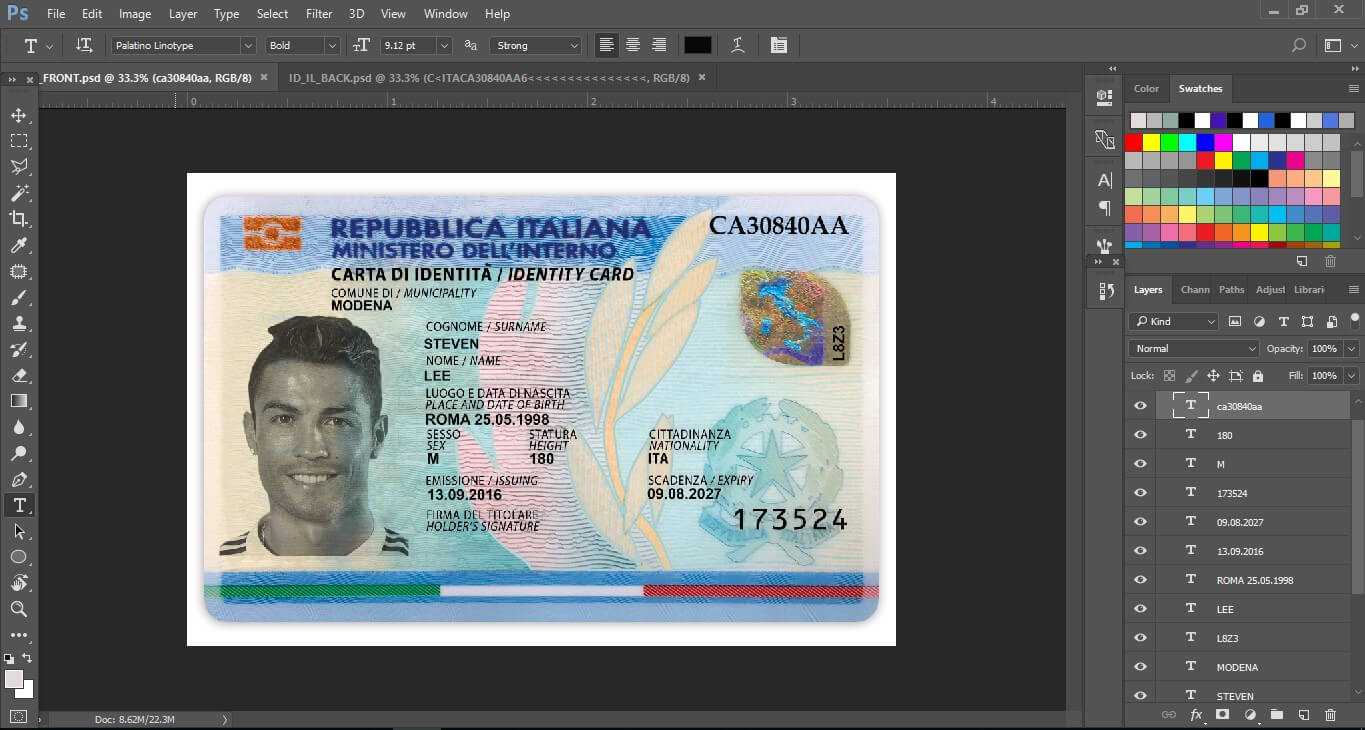Toggle filter for type layers

pyautogui.click(x=1283, y=322)
